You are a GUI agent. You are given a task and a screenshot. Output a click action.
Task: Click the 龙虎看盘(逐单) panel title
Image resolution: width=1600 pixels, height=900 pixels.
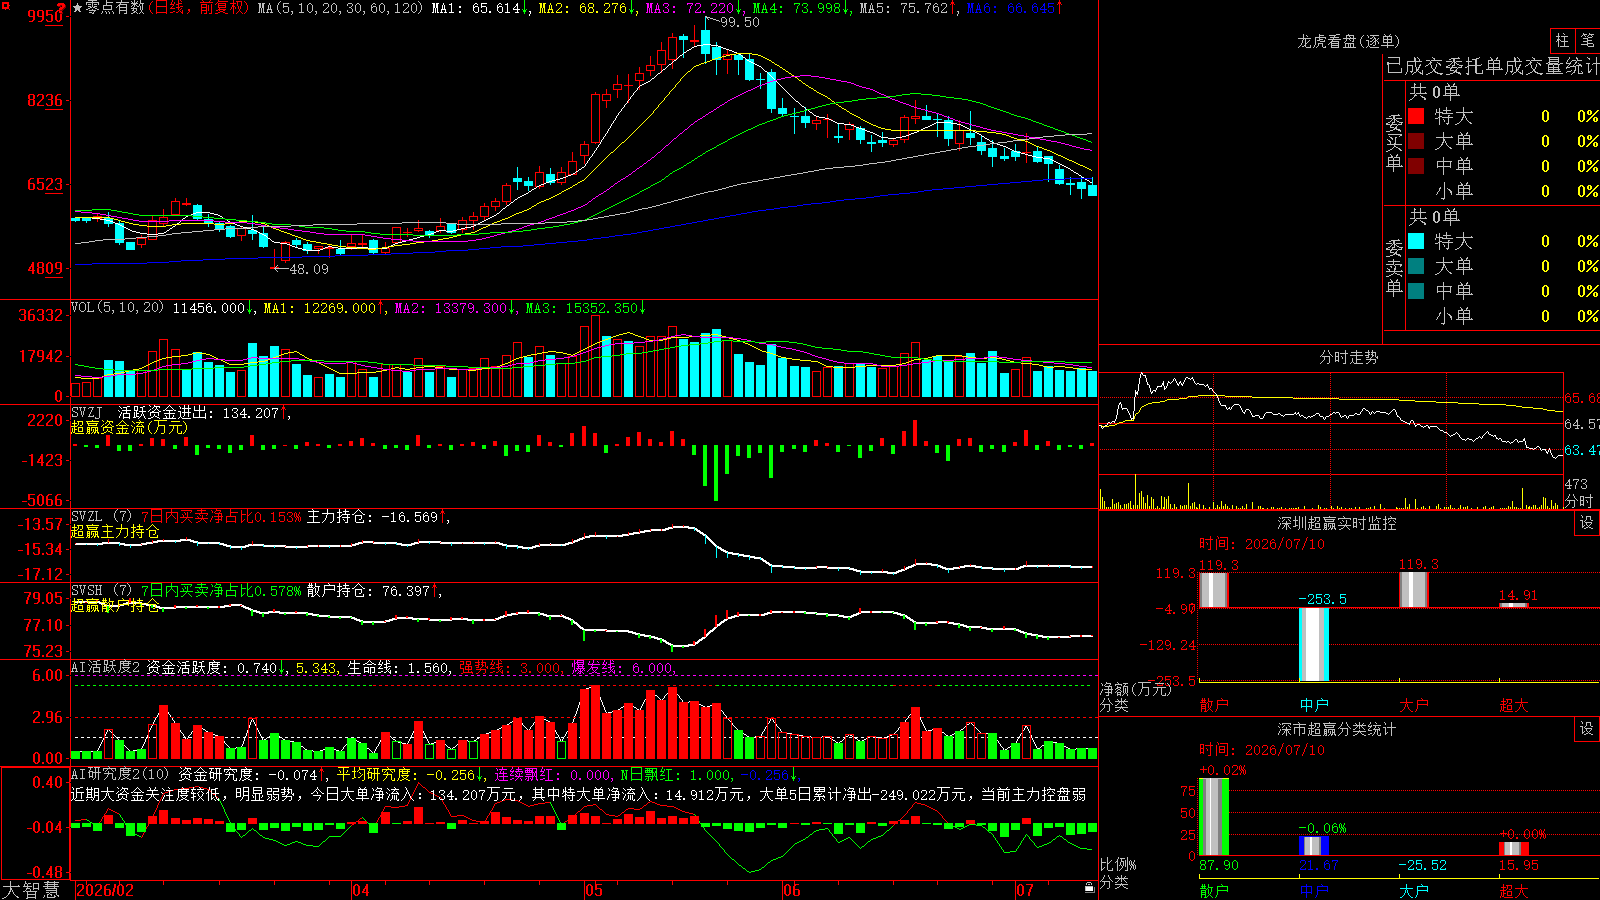(x=1348, y=41)
